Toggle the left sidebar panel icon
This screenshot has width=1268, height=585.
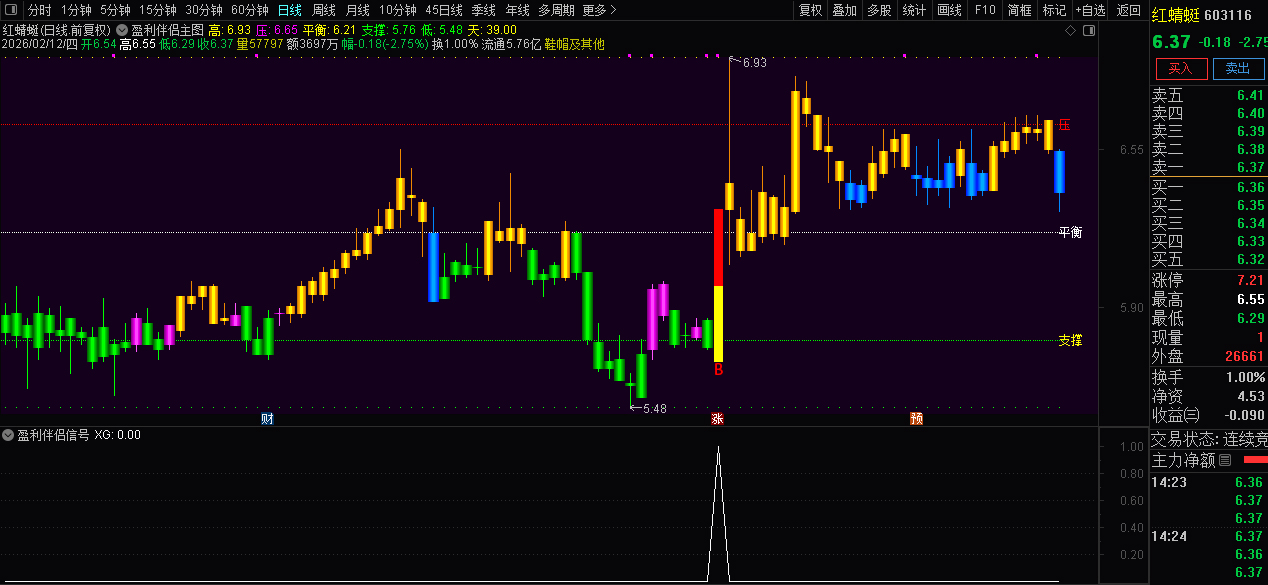coord(11,10)
